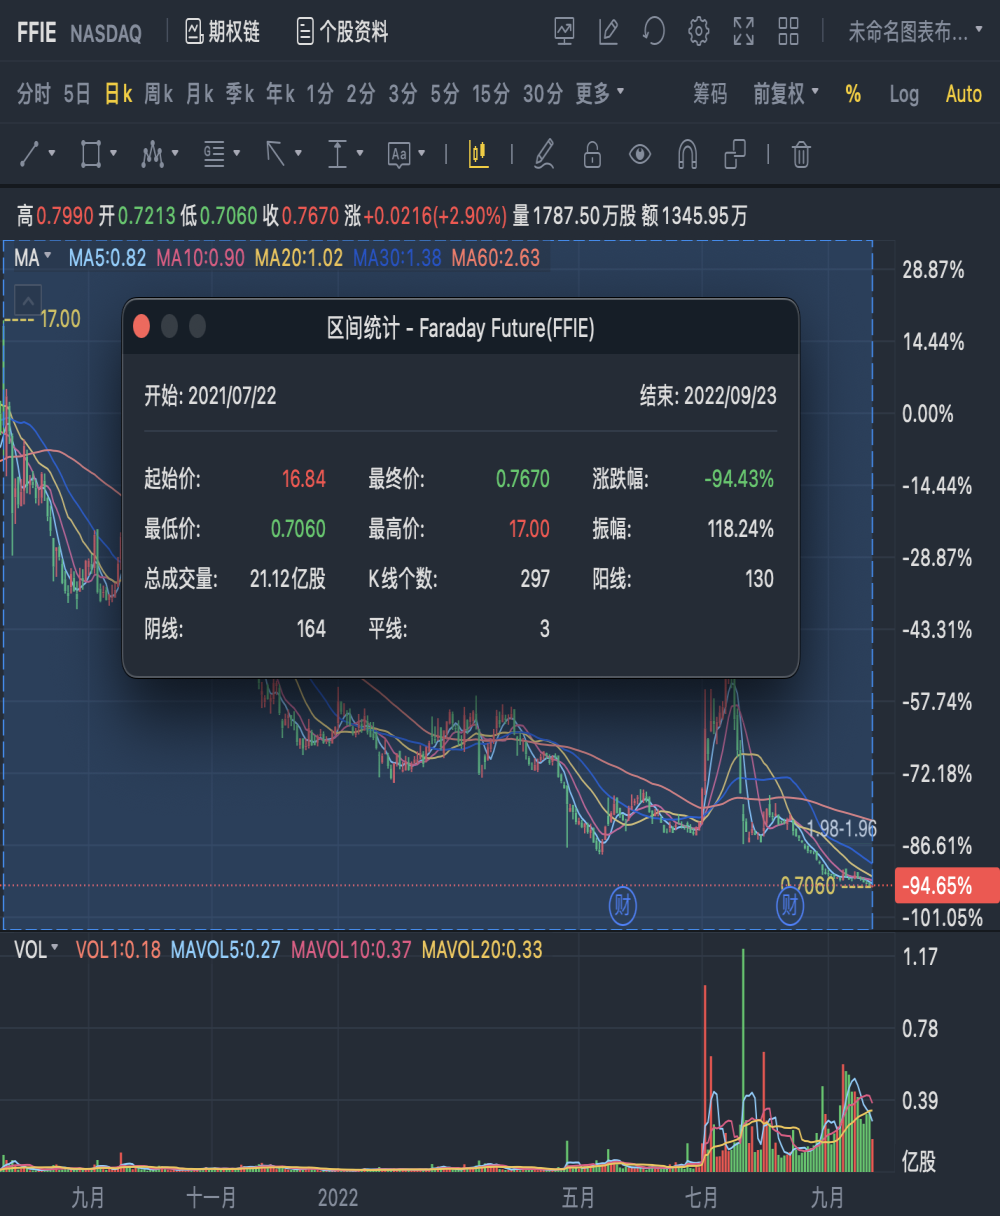Click the chart comparison icon in header
Screen dimensions: 1000x1216
(x=565, y=32)
